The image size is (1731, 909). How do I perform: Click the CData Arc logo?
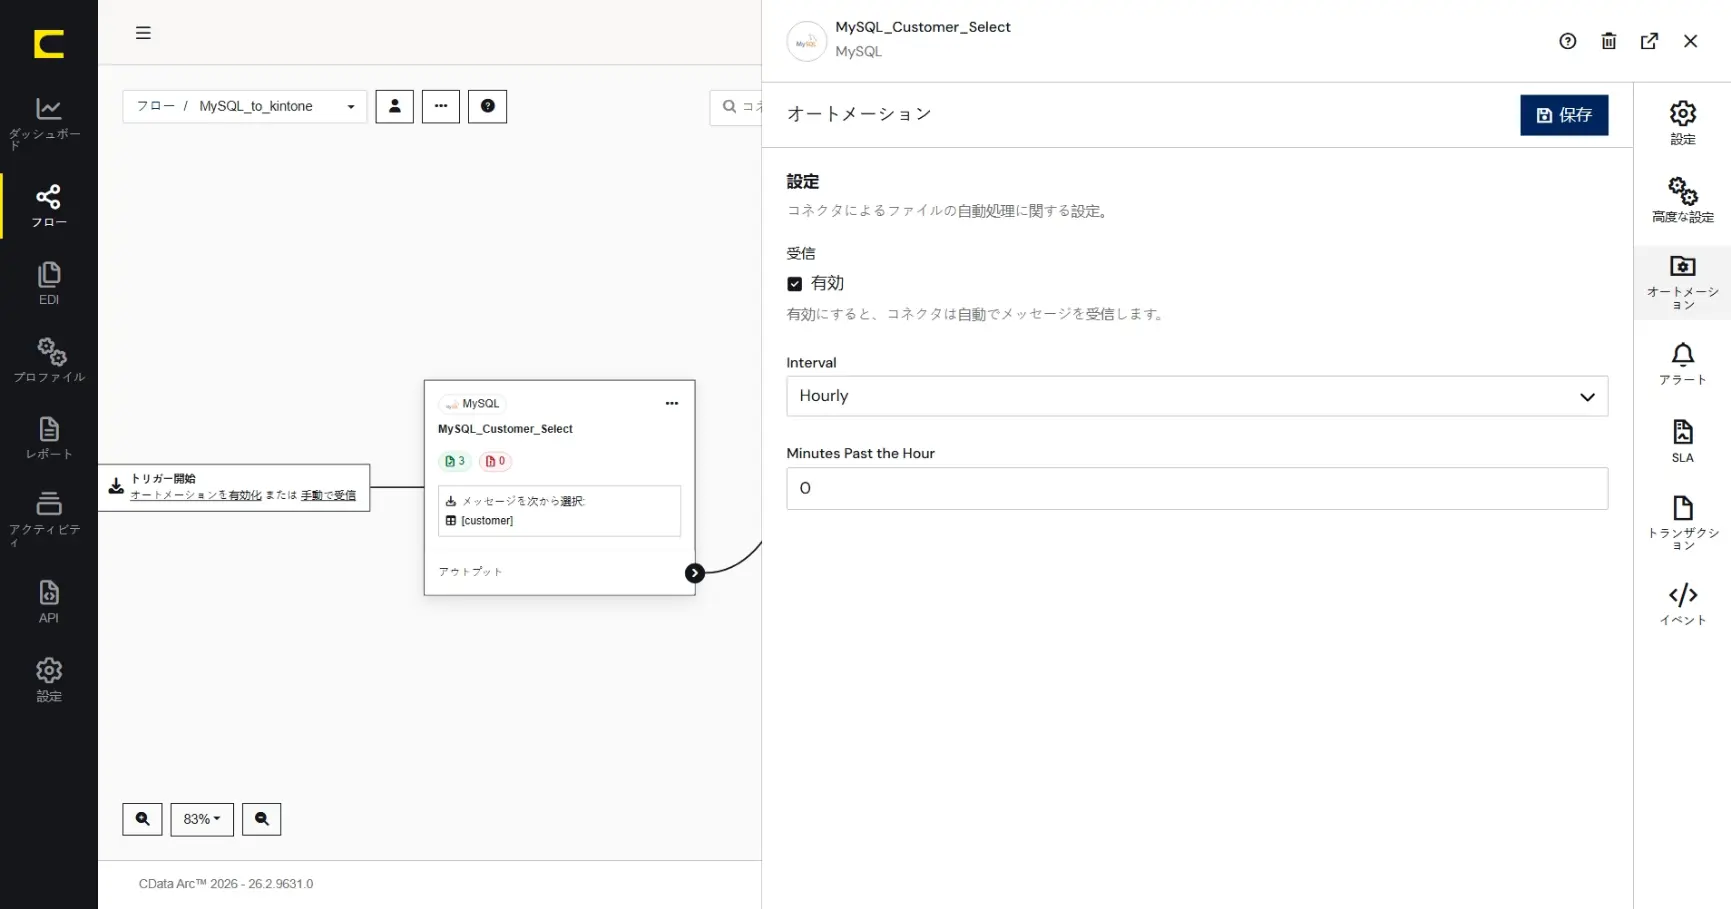[48, 44]
